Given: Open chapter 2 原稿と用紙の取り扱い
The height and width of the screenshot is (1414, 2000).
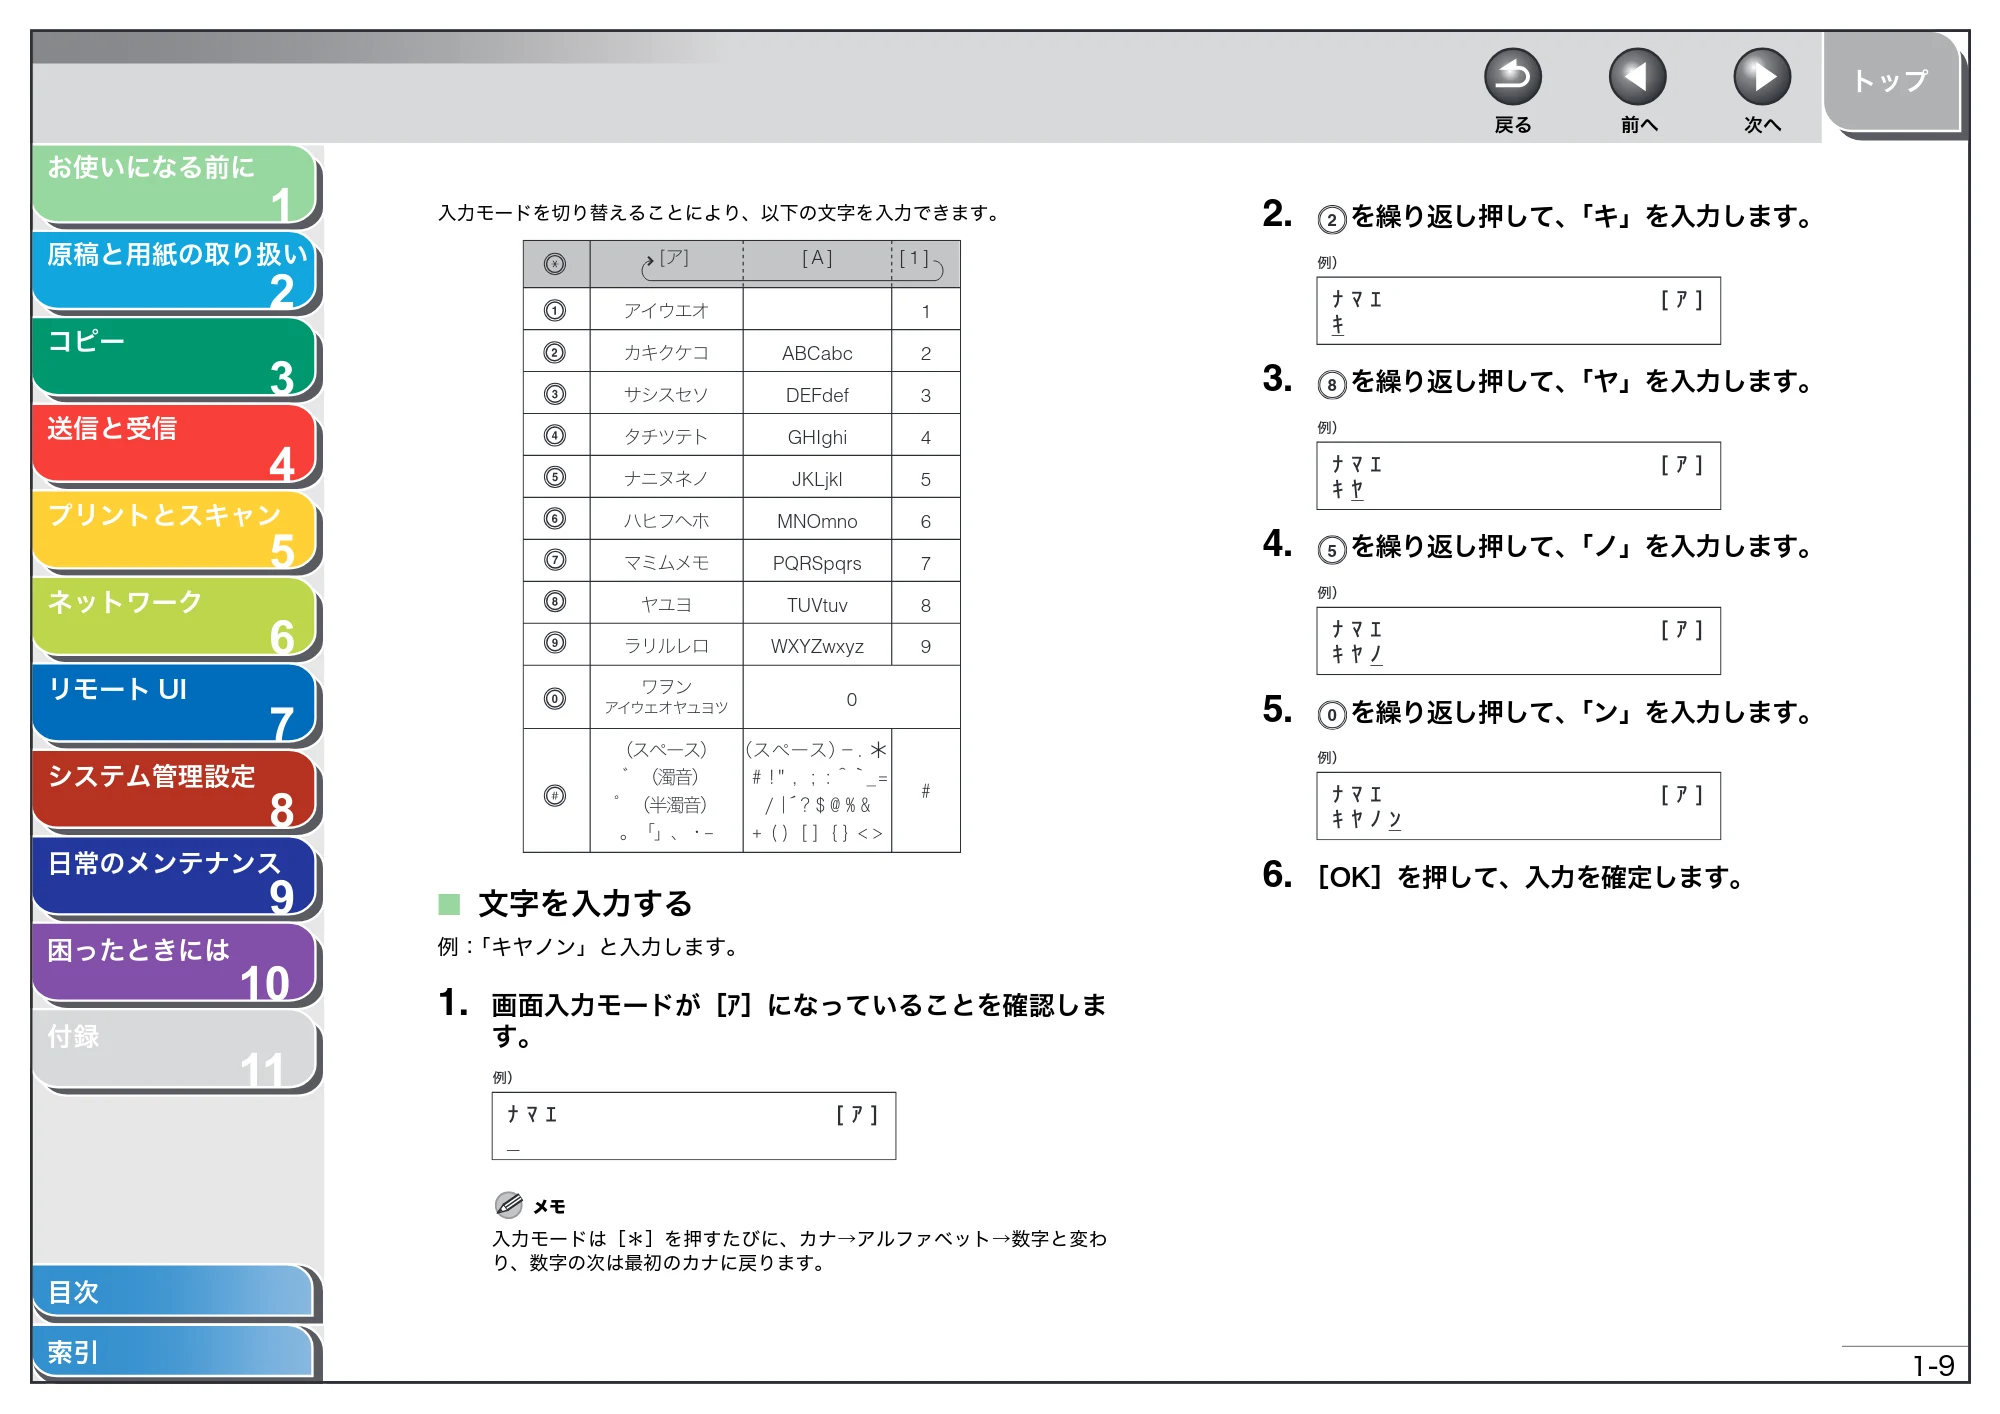Looking at the screenshot, I should [x=175, y=271].
